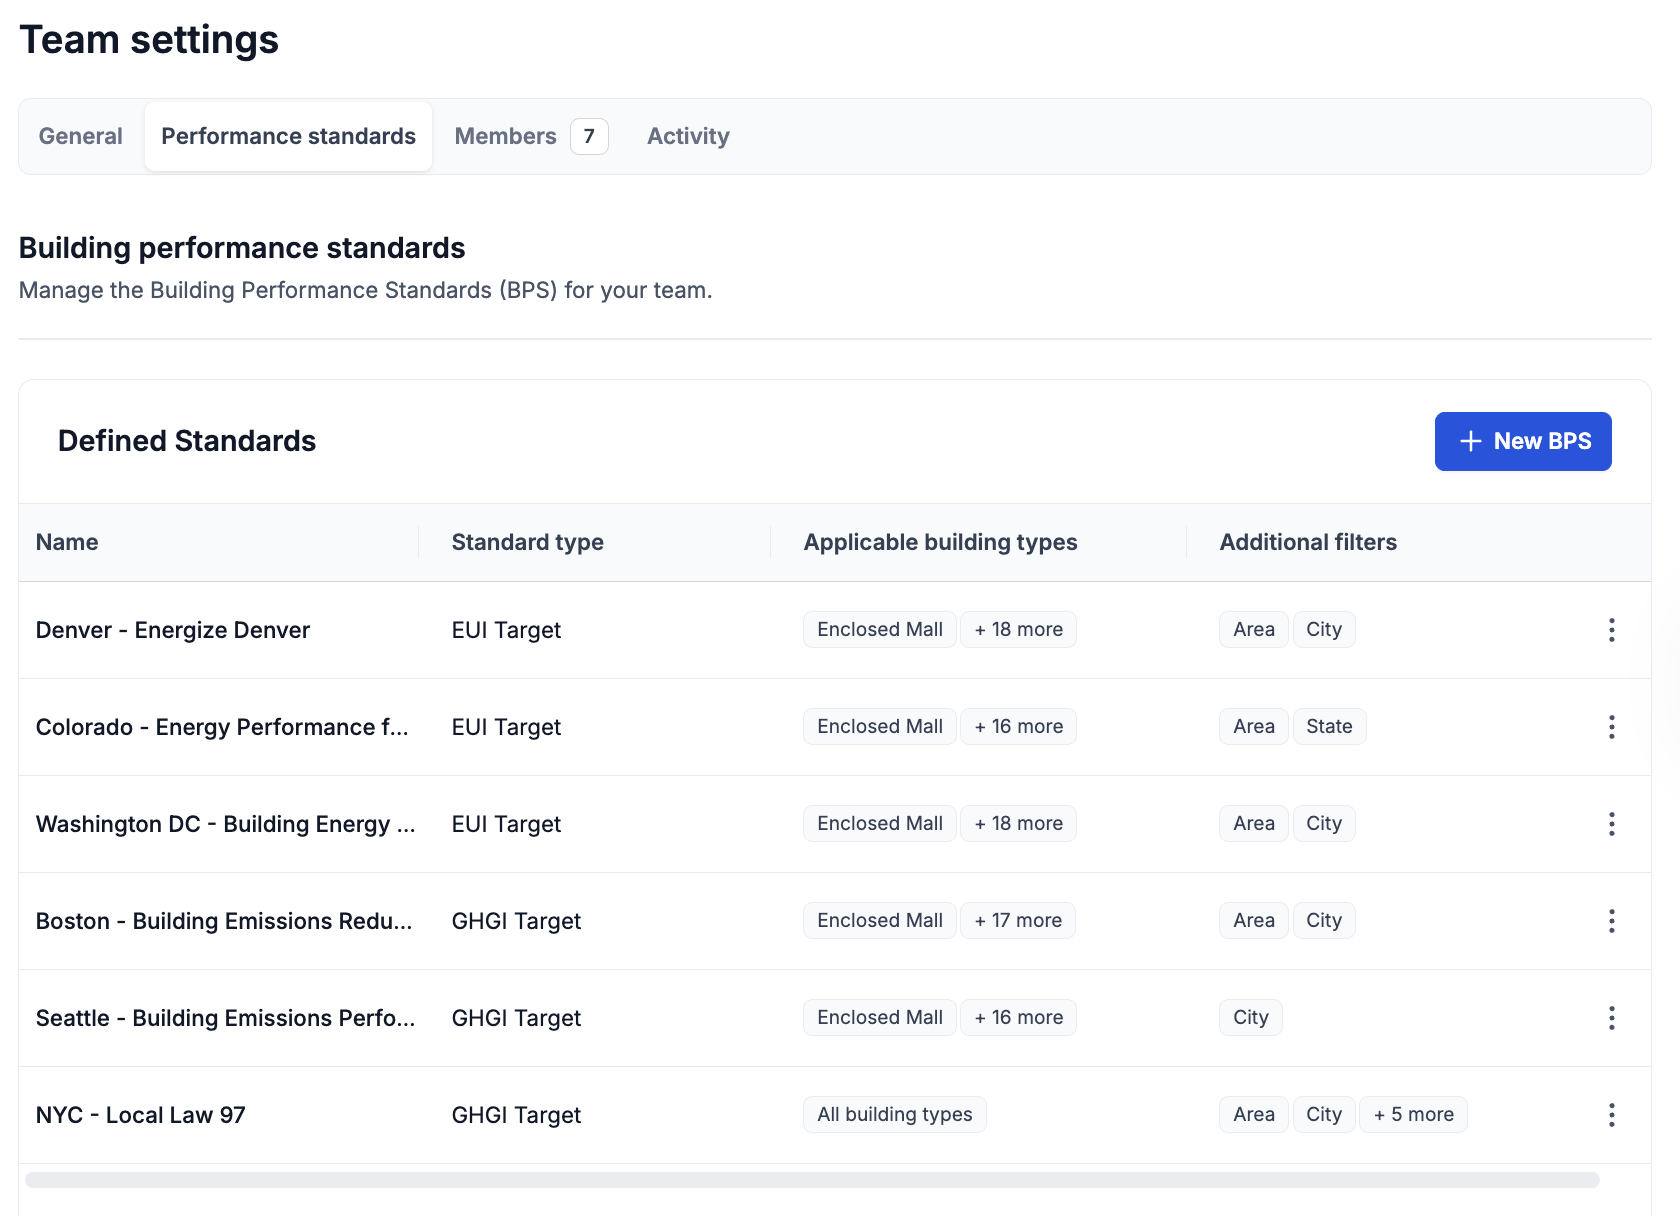Go to the Activity tab
Screen dimensions: 1680x1216
click(688, 136)
